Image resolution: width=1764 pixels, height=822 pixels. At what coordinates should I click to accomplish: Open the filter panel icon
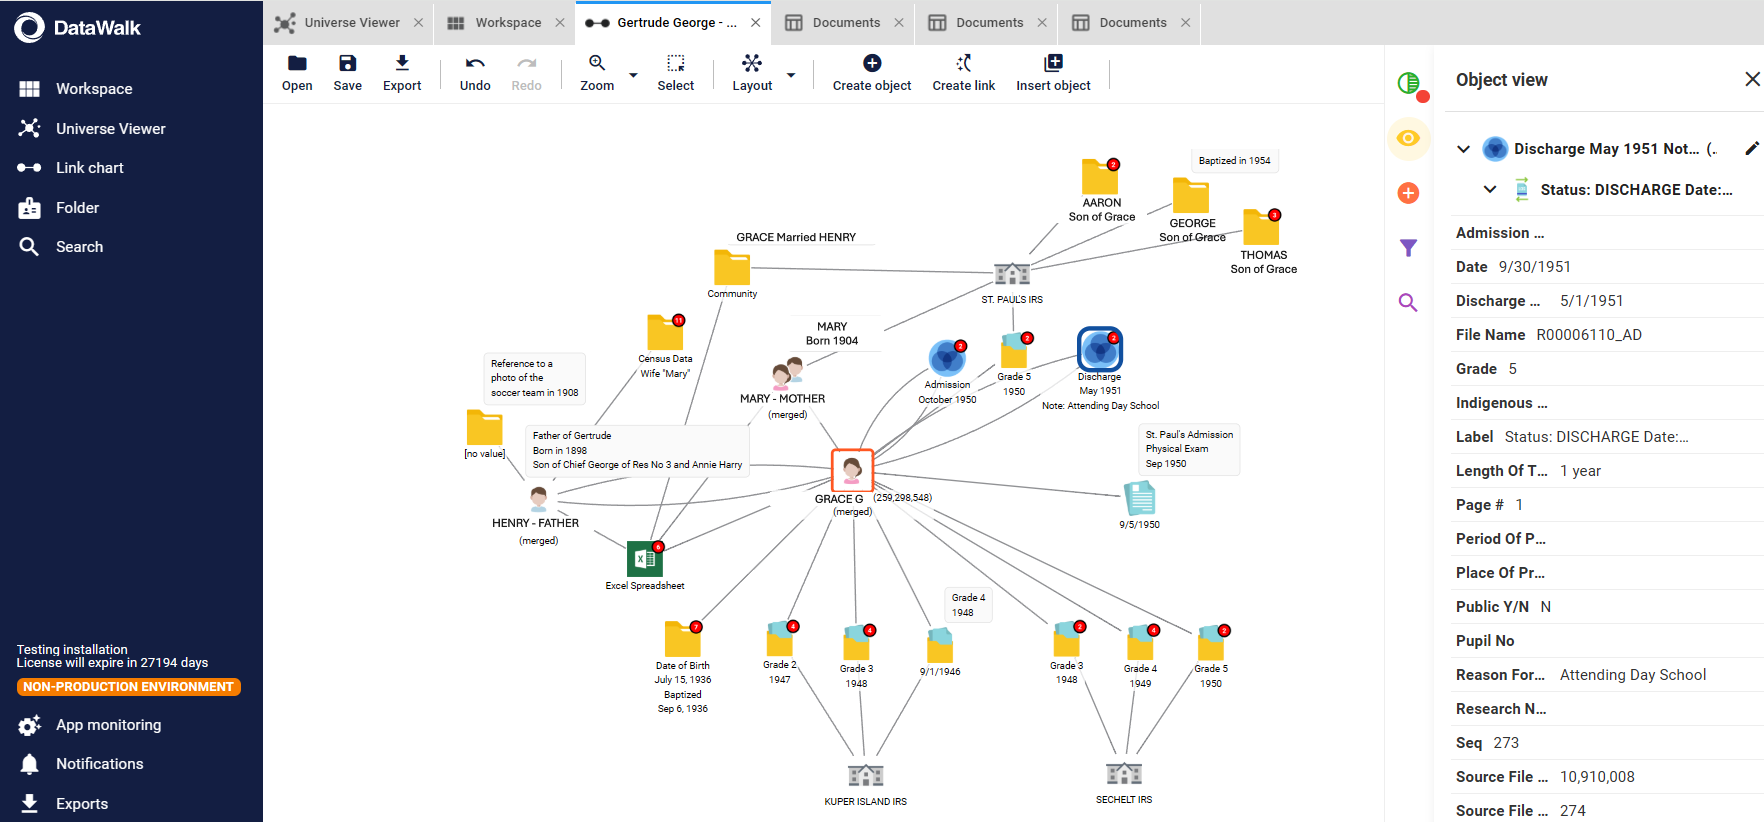(x=1408, y=248)
